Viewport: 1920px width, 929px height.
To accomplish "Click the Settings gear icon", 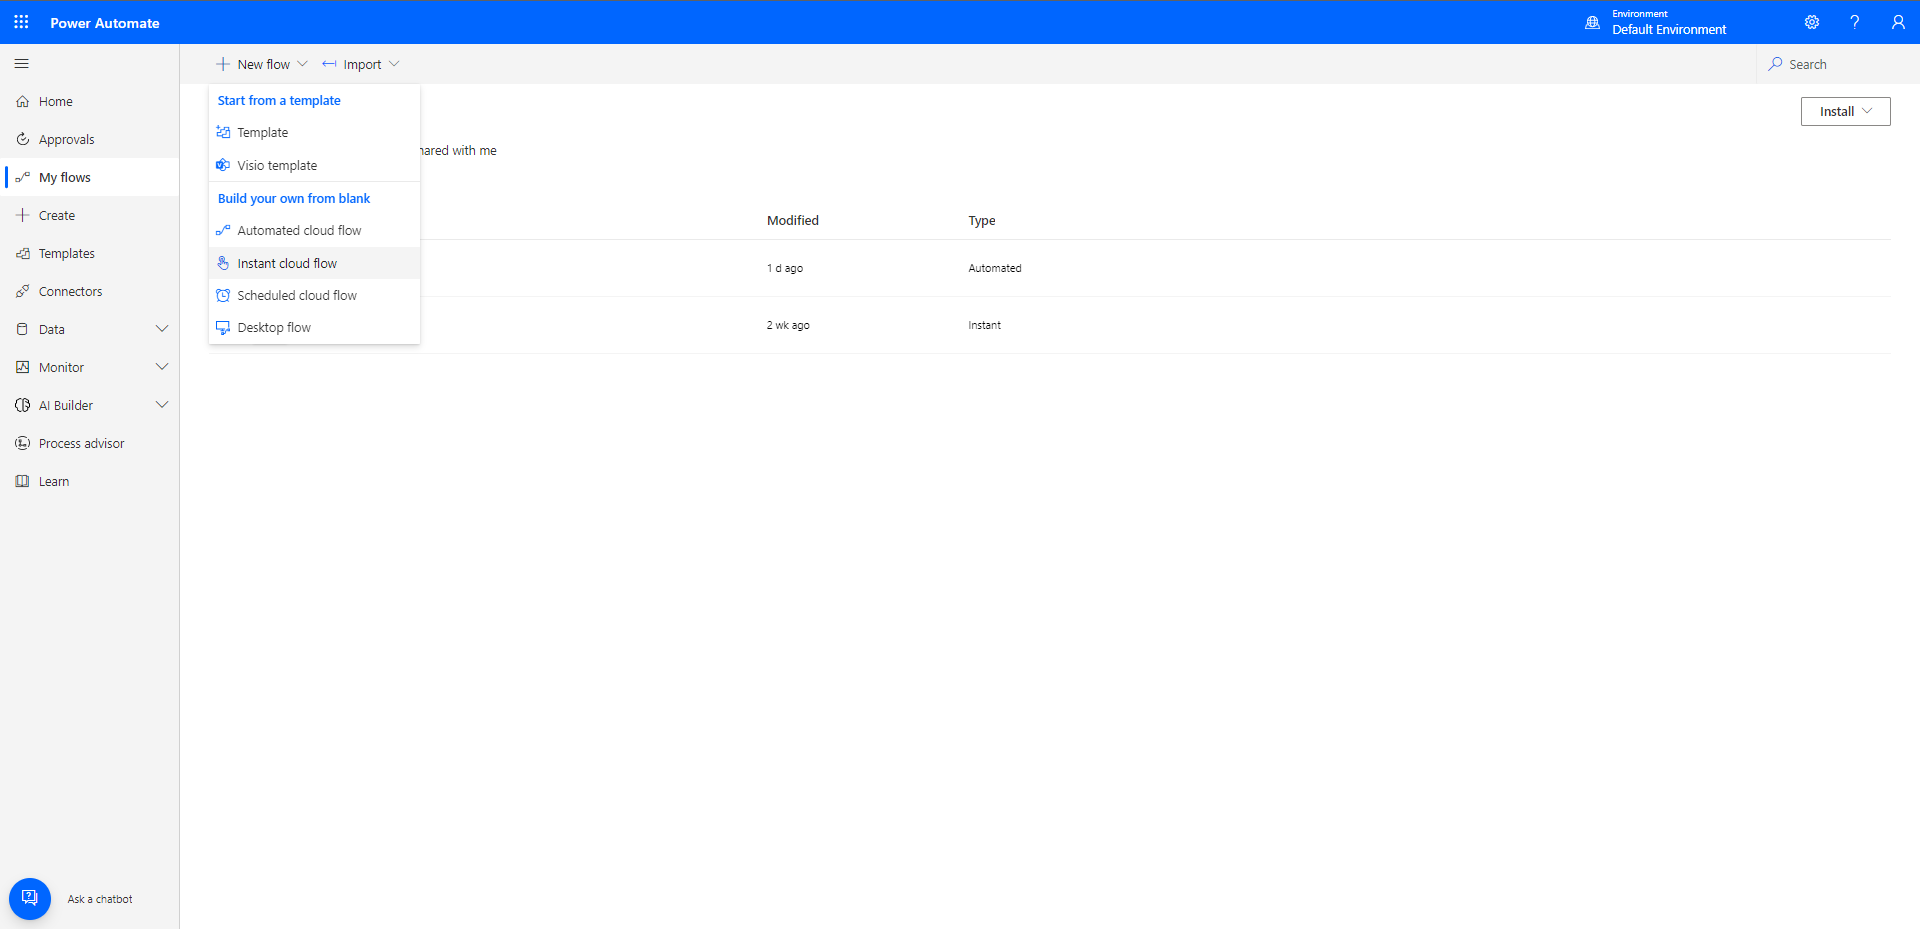I will (x=1811, y=22).
